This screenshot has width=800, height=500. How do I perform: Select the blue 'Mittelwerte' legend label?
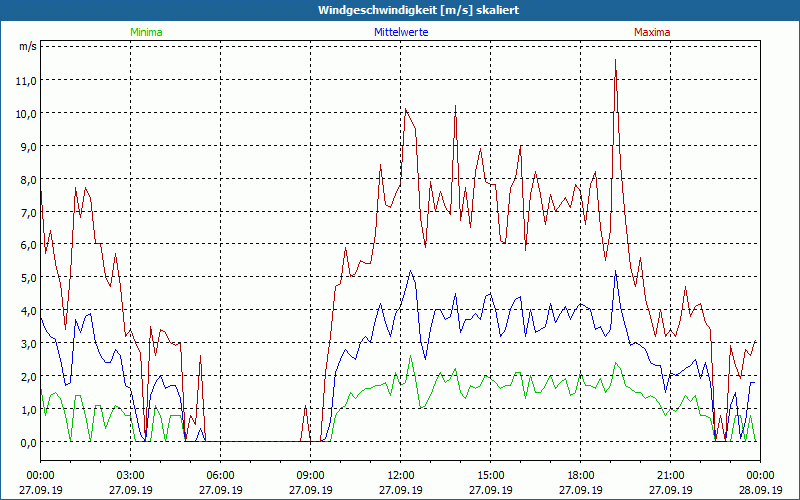click(x=401, y=32)
